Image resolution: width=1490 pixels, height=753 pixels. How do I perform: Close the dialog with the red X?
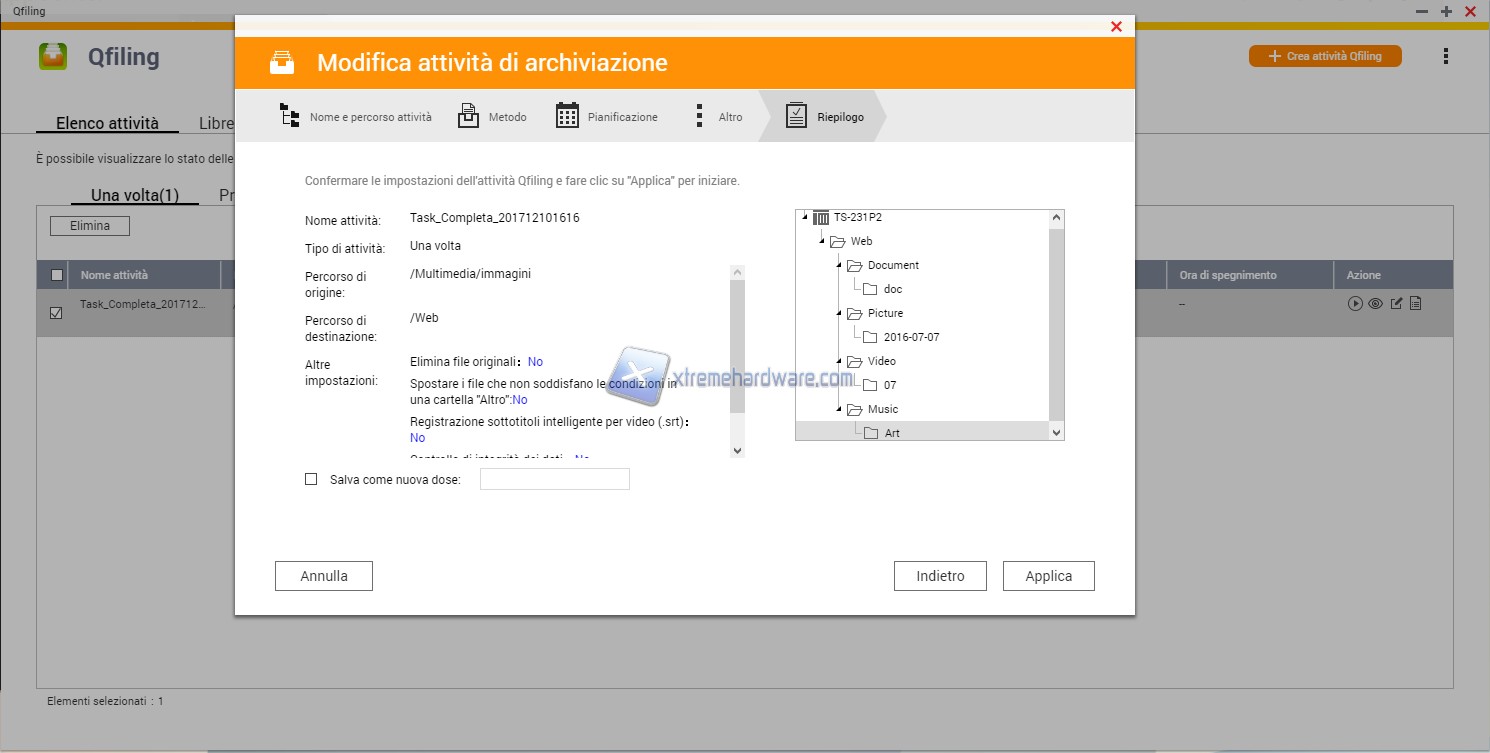1116,27
